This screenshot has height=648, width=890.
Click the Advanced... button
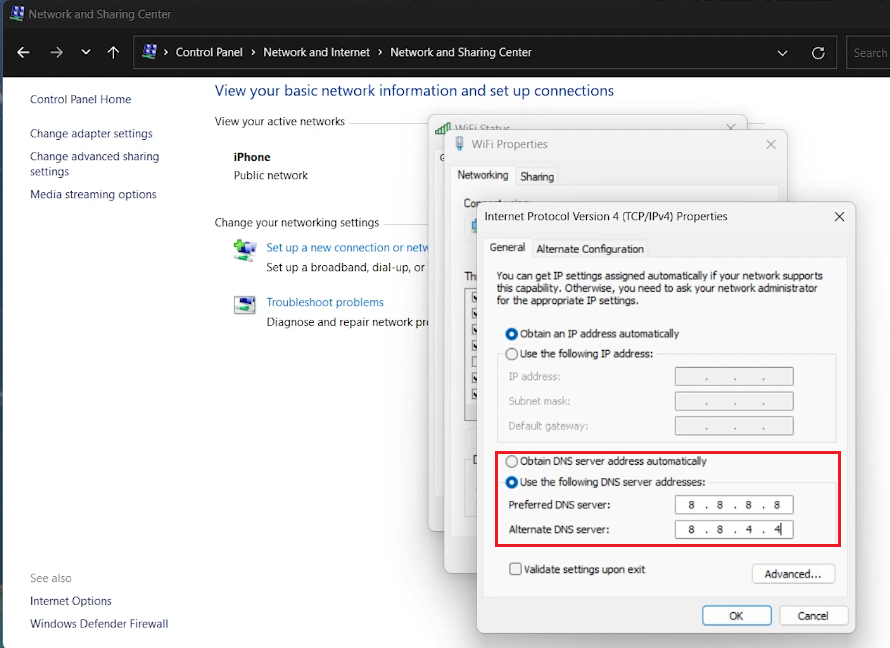pos(792,574)
